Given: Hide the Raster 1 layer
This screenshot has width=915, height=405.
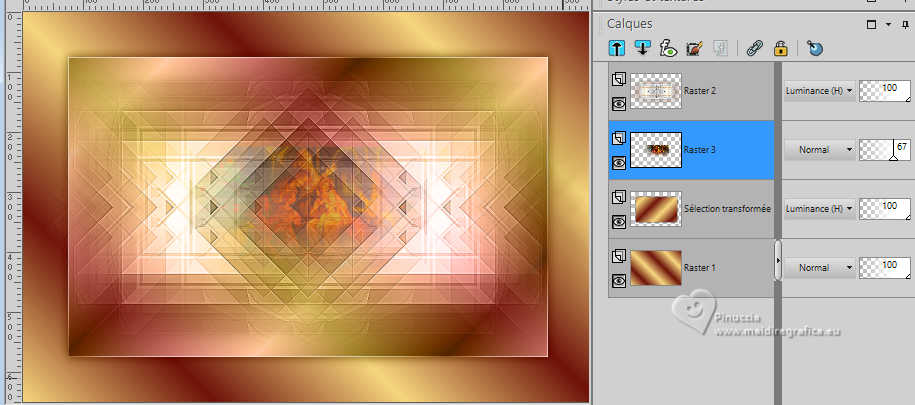Looking at the screenshot, I should [x=619, y=281].
